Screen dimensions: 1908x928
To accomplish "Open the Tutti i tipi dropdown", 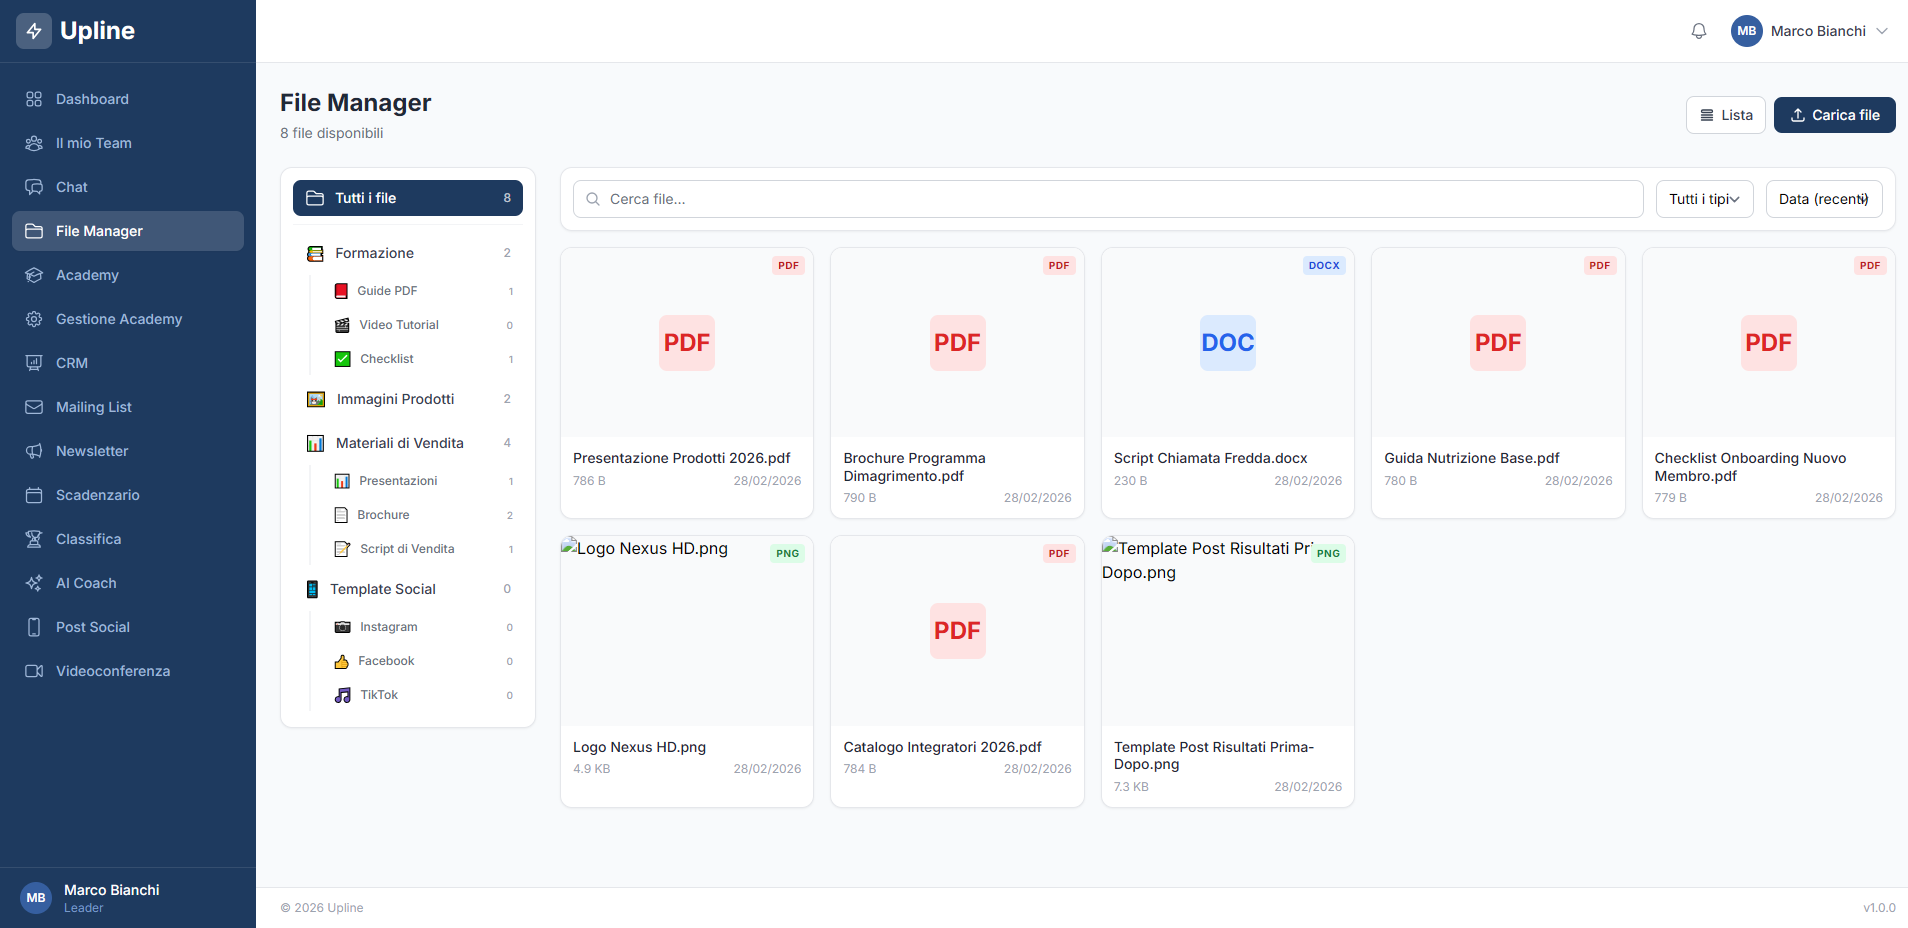I will tap(1704, 199).
